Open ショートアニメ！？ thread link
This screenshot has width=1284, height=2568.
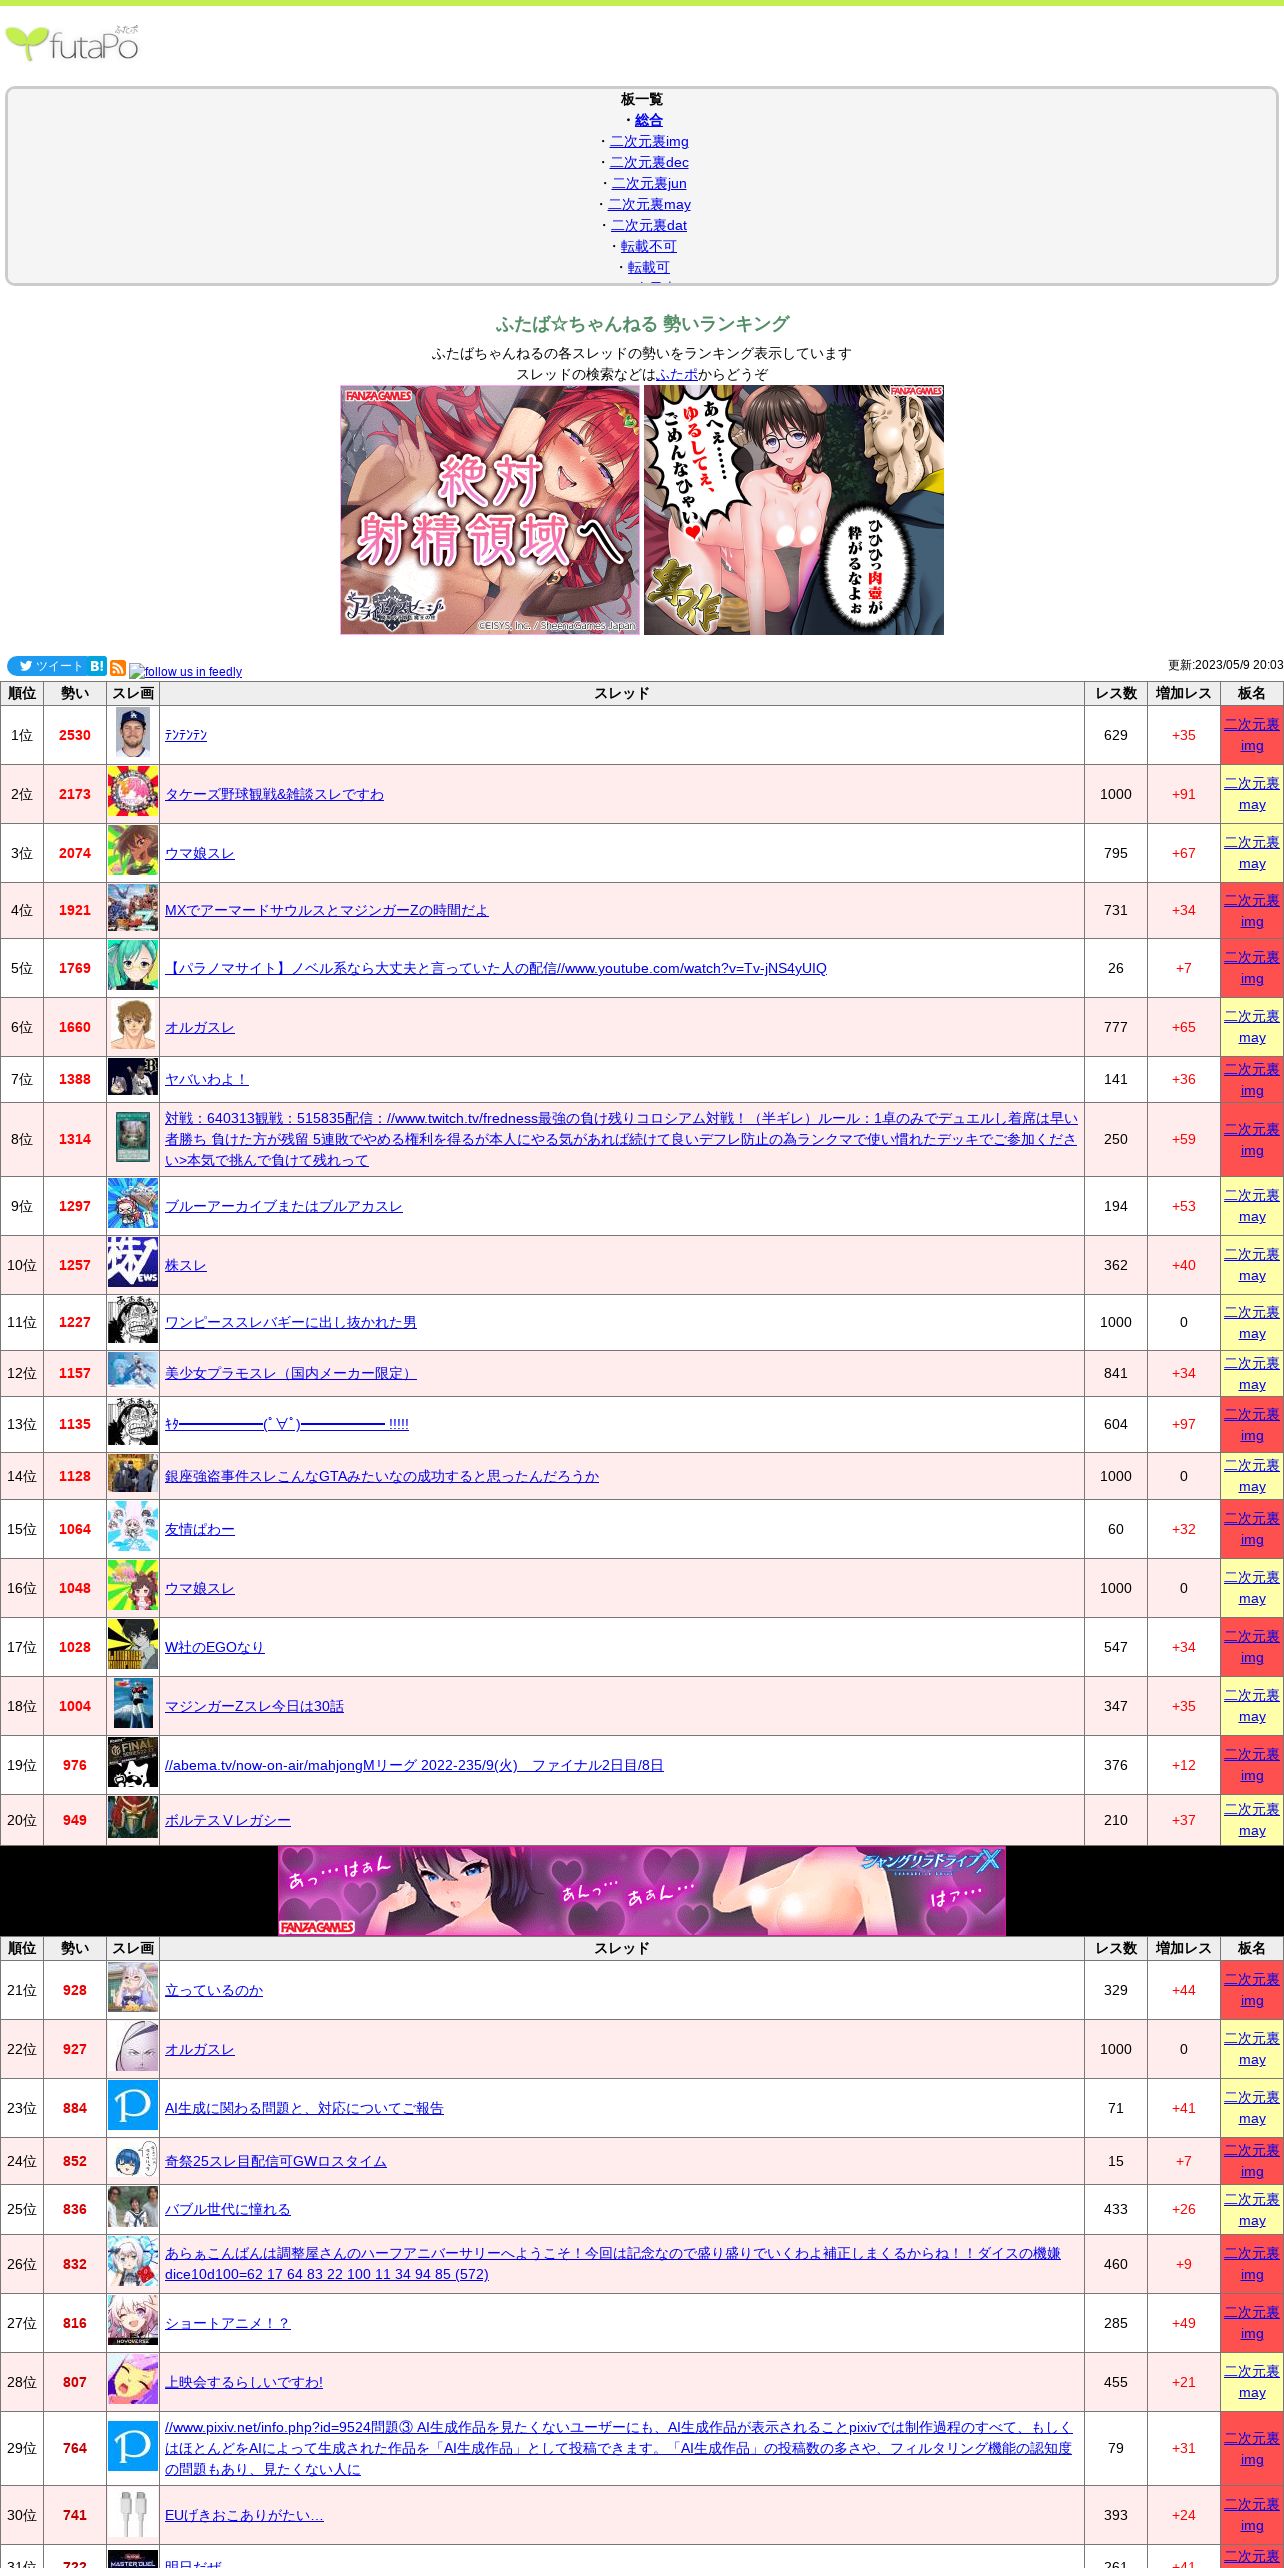(227, 2323)
